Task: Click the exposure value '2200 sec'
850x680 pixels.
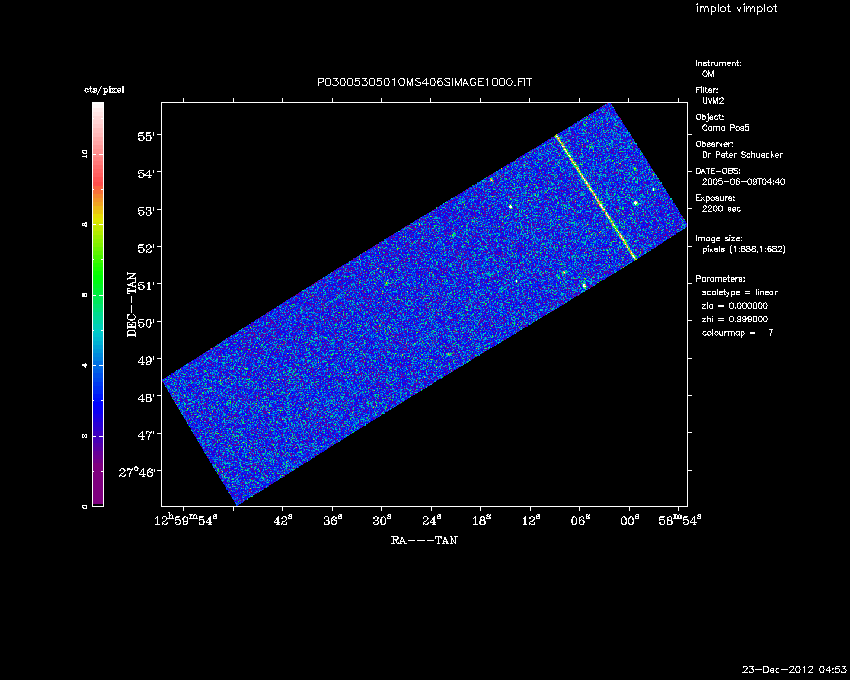Action: click(x=721, y=209)
